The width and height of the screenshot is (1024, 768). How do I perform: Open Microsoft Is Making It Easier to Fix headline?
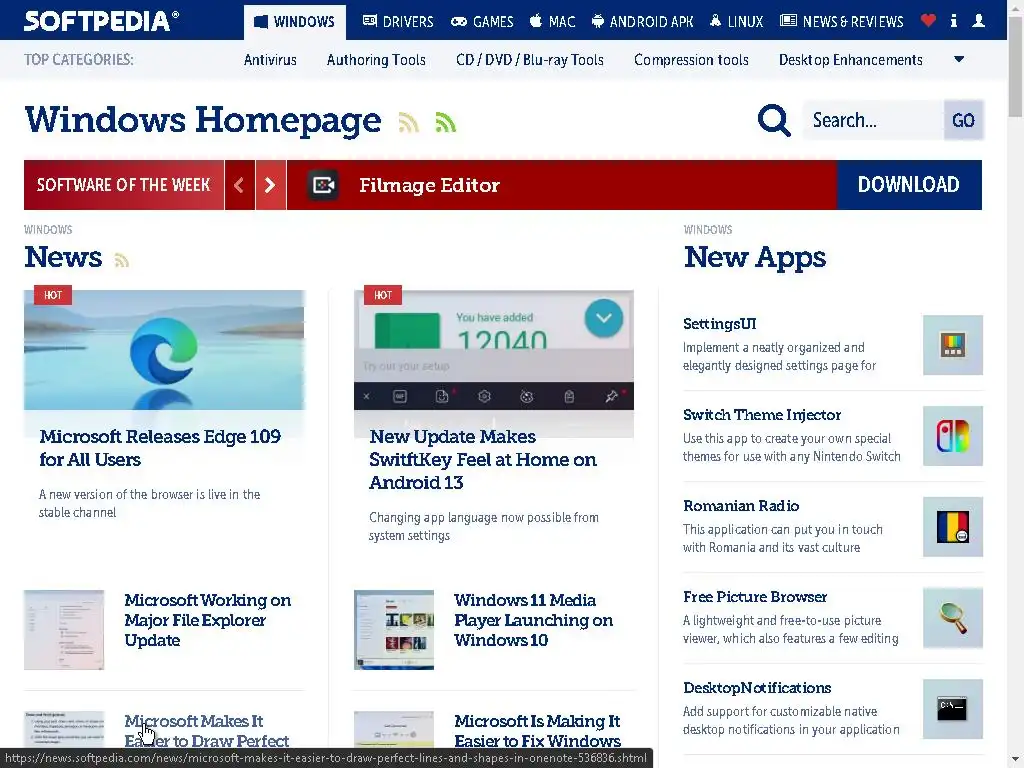(x=537, y=731)
